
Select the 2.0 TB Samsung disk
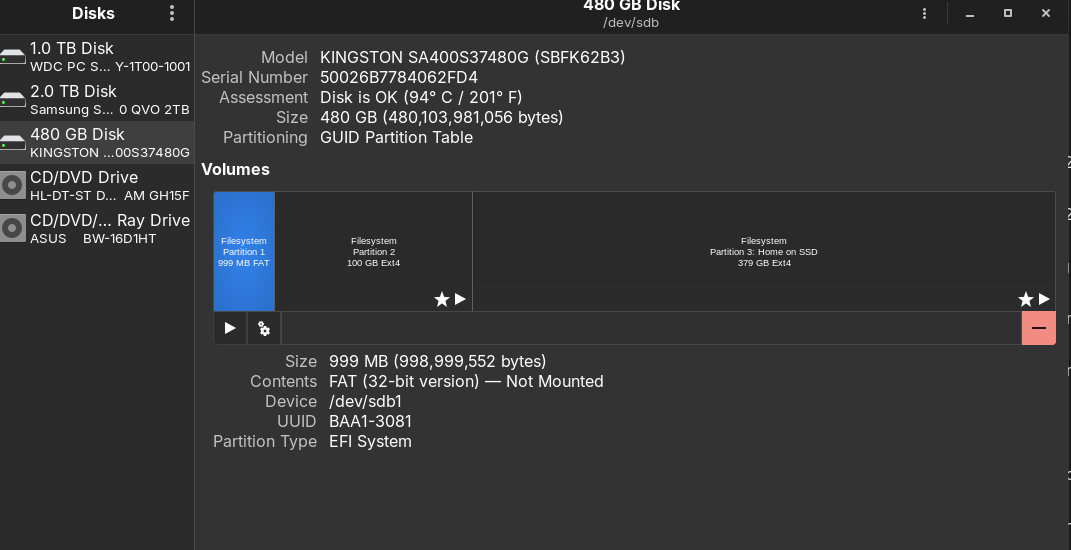(x=97, y=100)
